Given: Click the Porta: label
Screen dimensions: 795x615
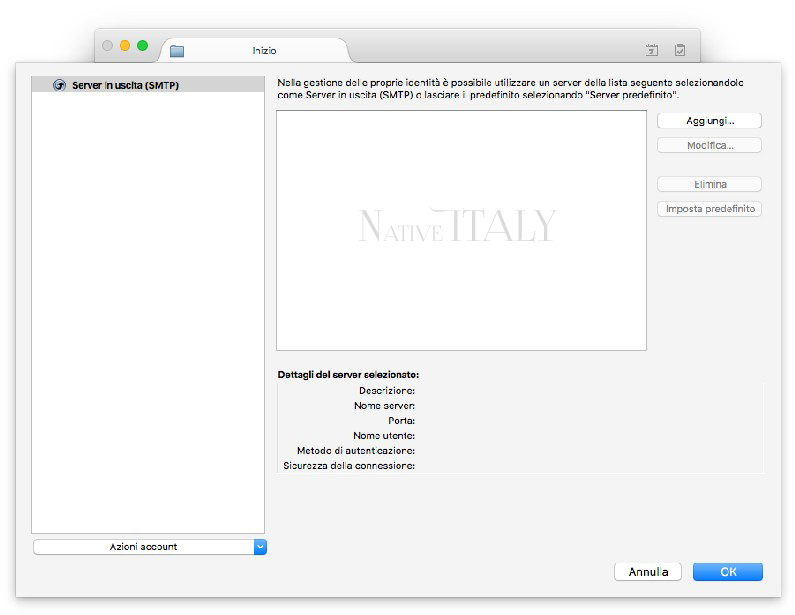Looking at the screenshot, I should pos(402,420).
